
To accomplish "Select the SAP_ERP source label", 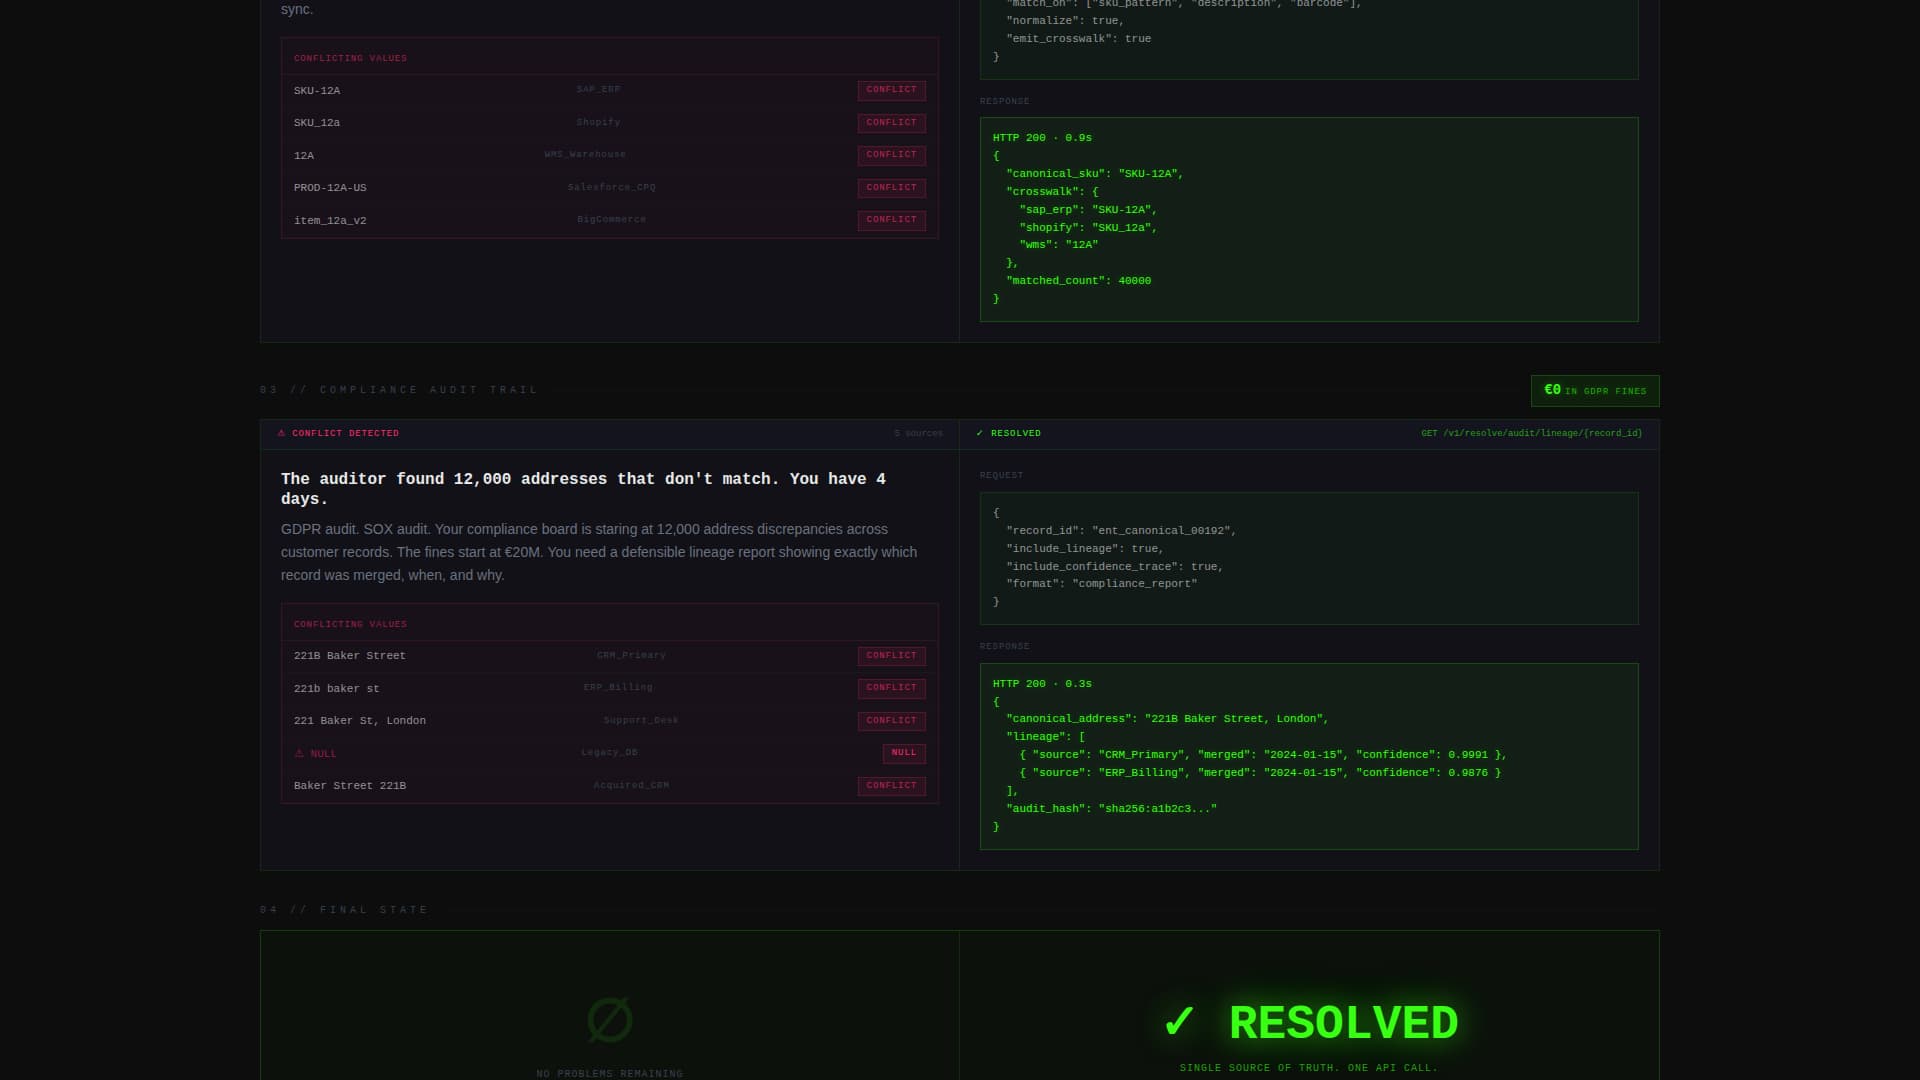I will click(598, 90).
